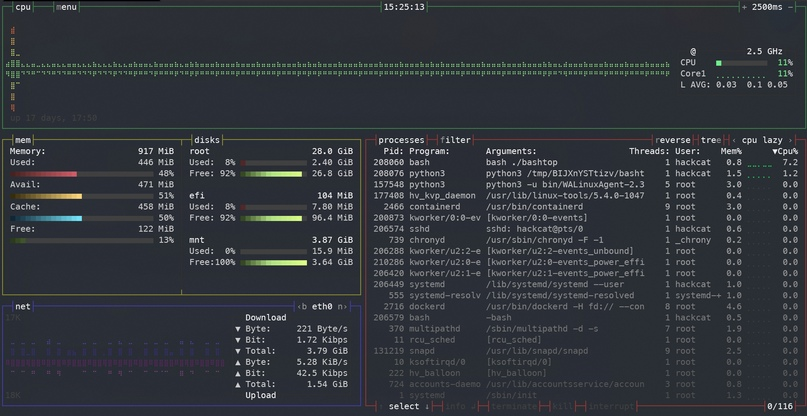Screen dimensions: 807x416
Task: Click the process filter field
Action: [x=456, y=140]
